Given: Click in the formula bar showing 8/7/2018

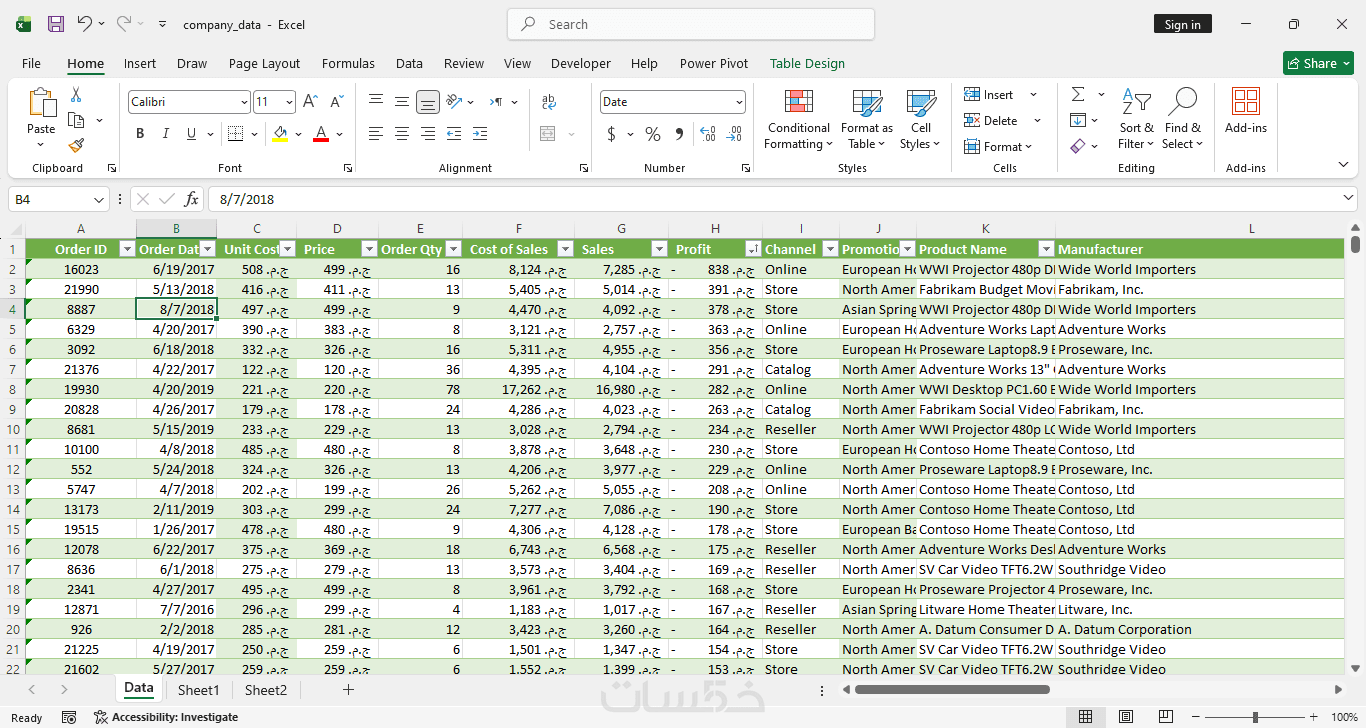Looking at the screenshot, I should coord(780,199).
